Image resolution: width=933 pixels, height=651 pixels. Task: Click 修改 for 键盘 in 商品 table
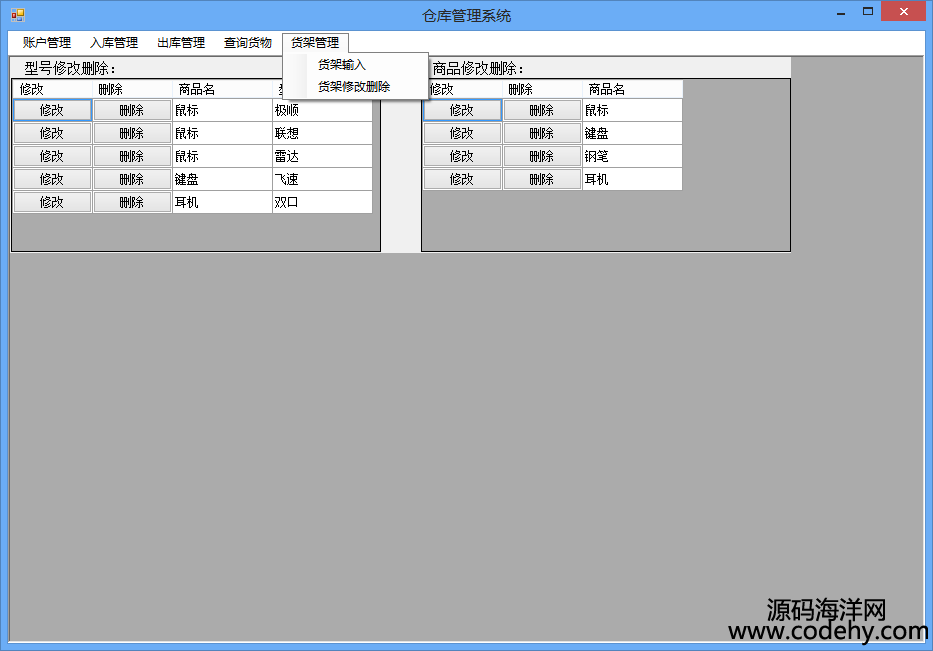click(x=462, y=133)
